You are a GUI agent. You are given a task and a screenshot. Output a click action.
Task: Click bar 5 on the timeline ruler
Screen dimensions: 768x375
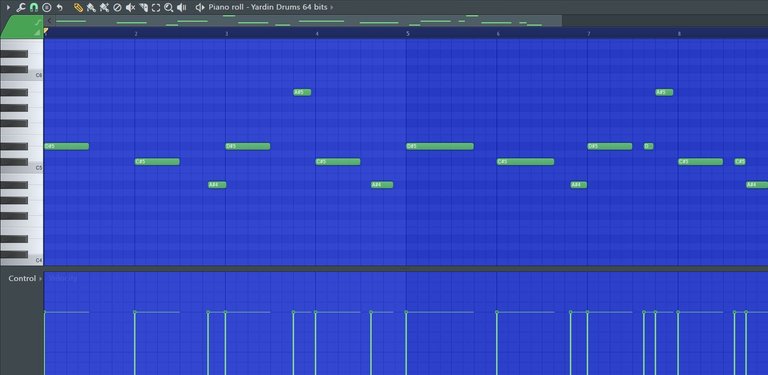click(407, 33)
